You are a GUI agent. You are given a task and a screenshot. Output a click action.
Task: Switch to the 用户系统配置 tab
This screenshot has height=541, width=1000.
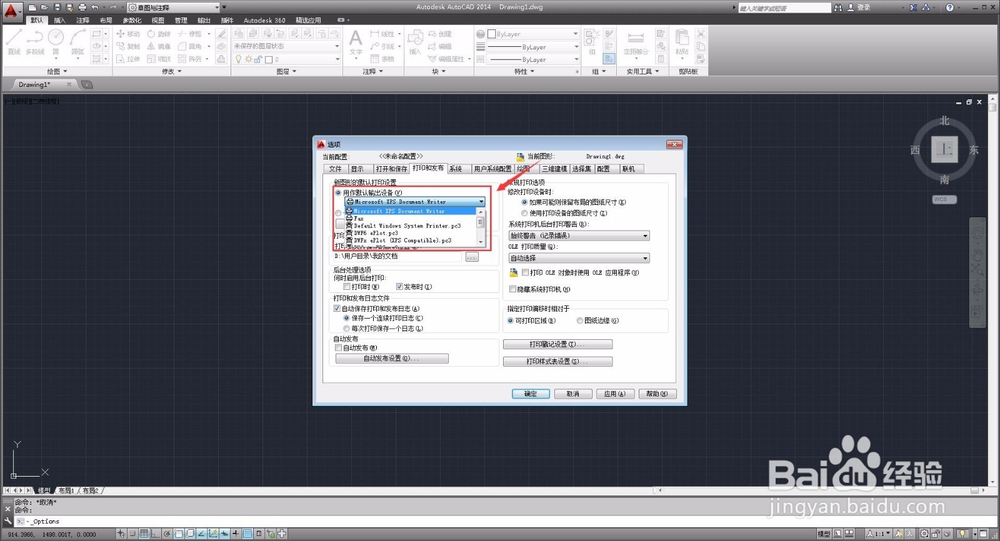492,169
